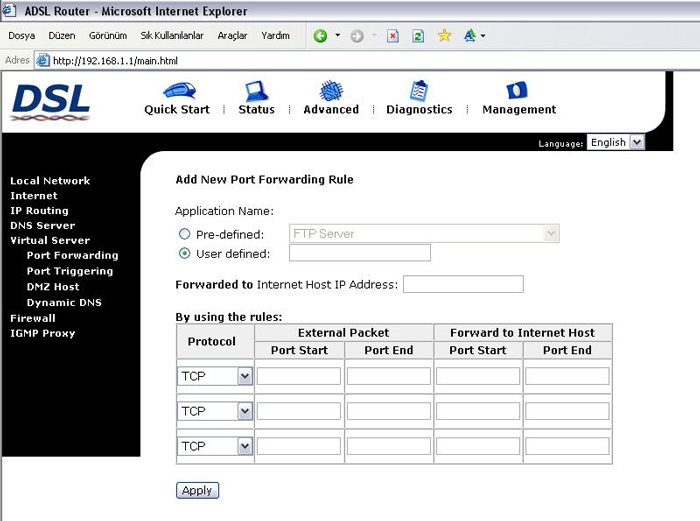
Task: Click the address bar URL field
Action: pos(366,60)
